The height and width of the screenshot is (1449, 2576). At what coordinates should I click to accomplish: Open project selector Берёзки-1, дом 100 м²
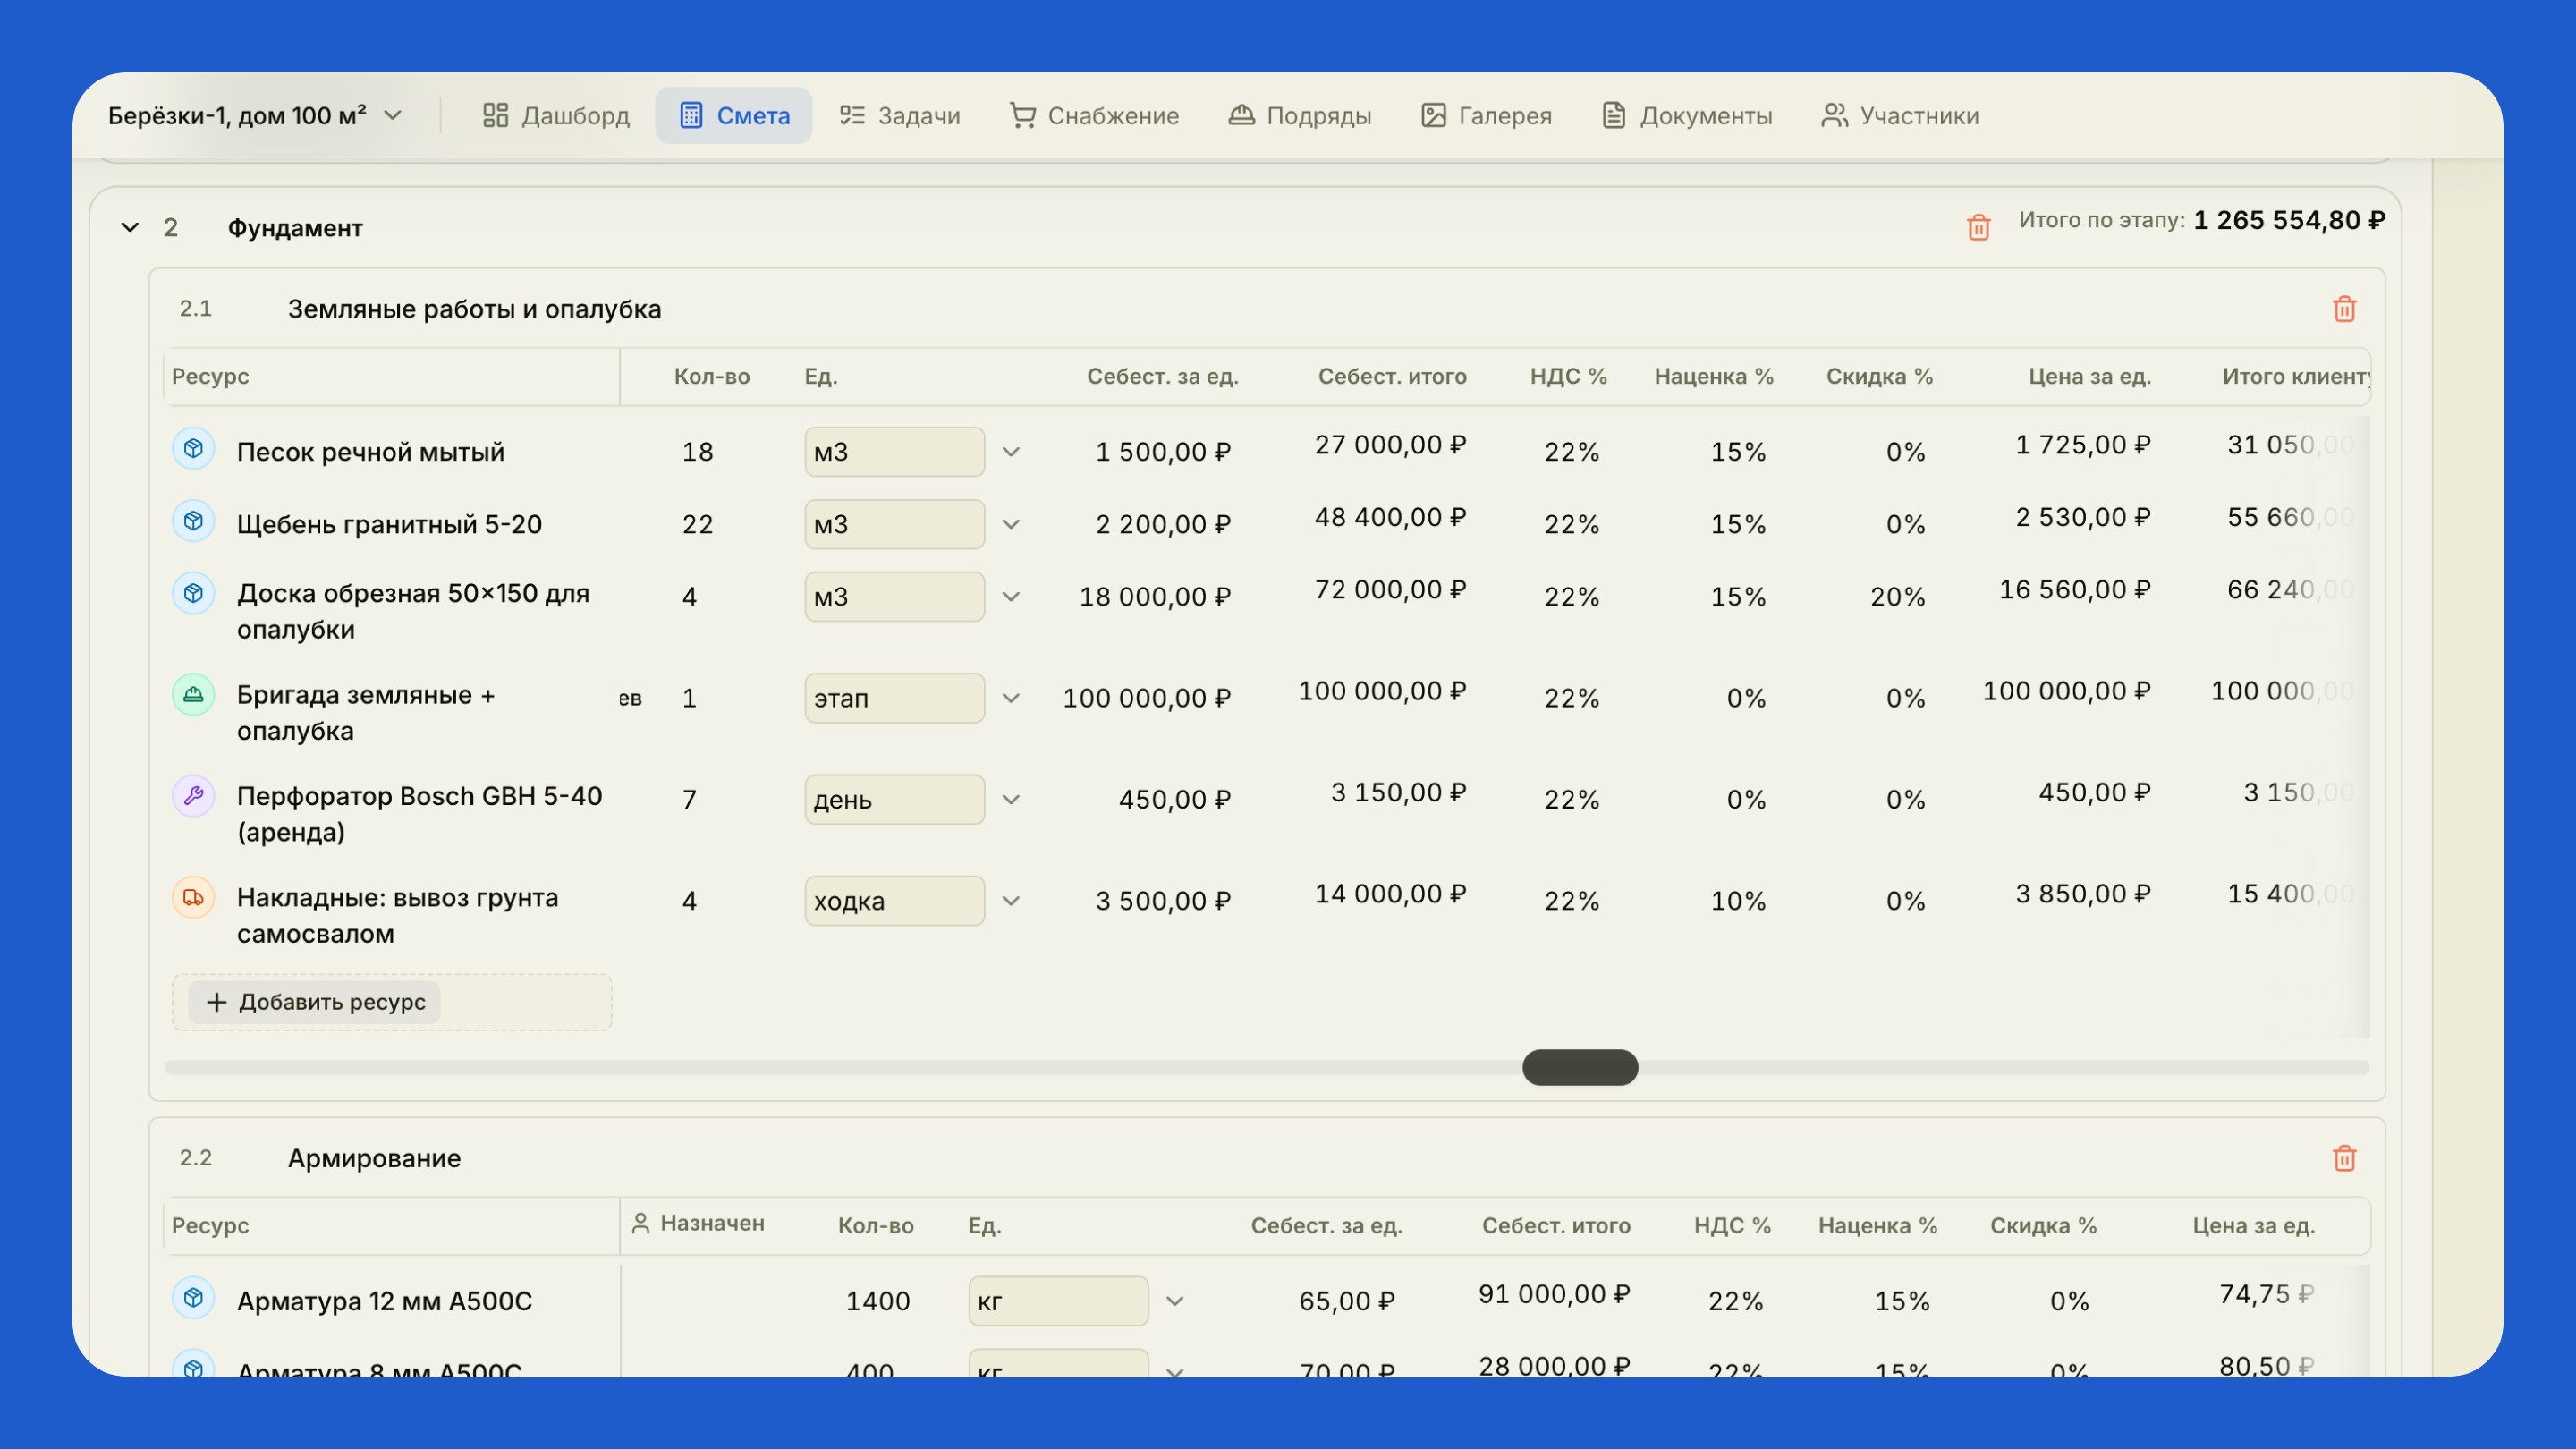(x=255, y=116)
